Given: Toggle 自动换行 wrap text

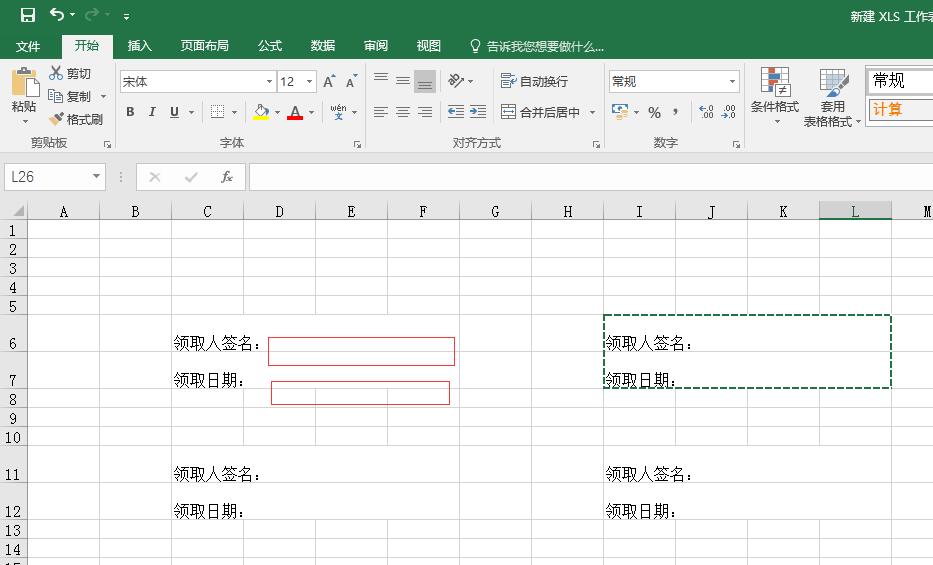Looking at the screenshot, I should [534, 81].
